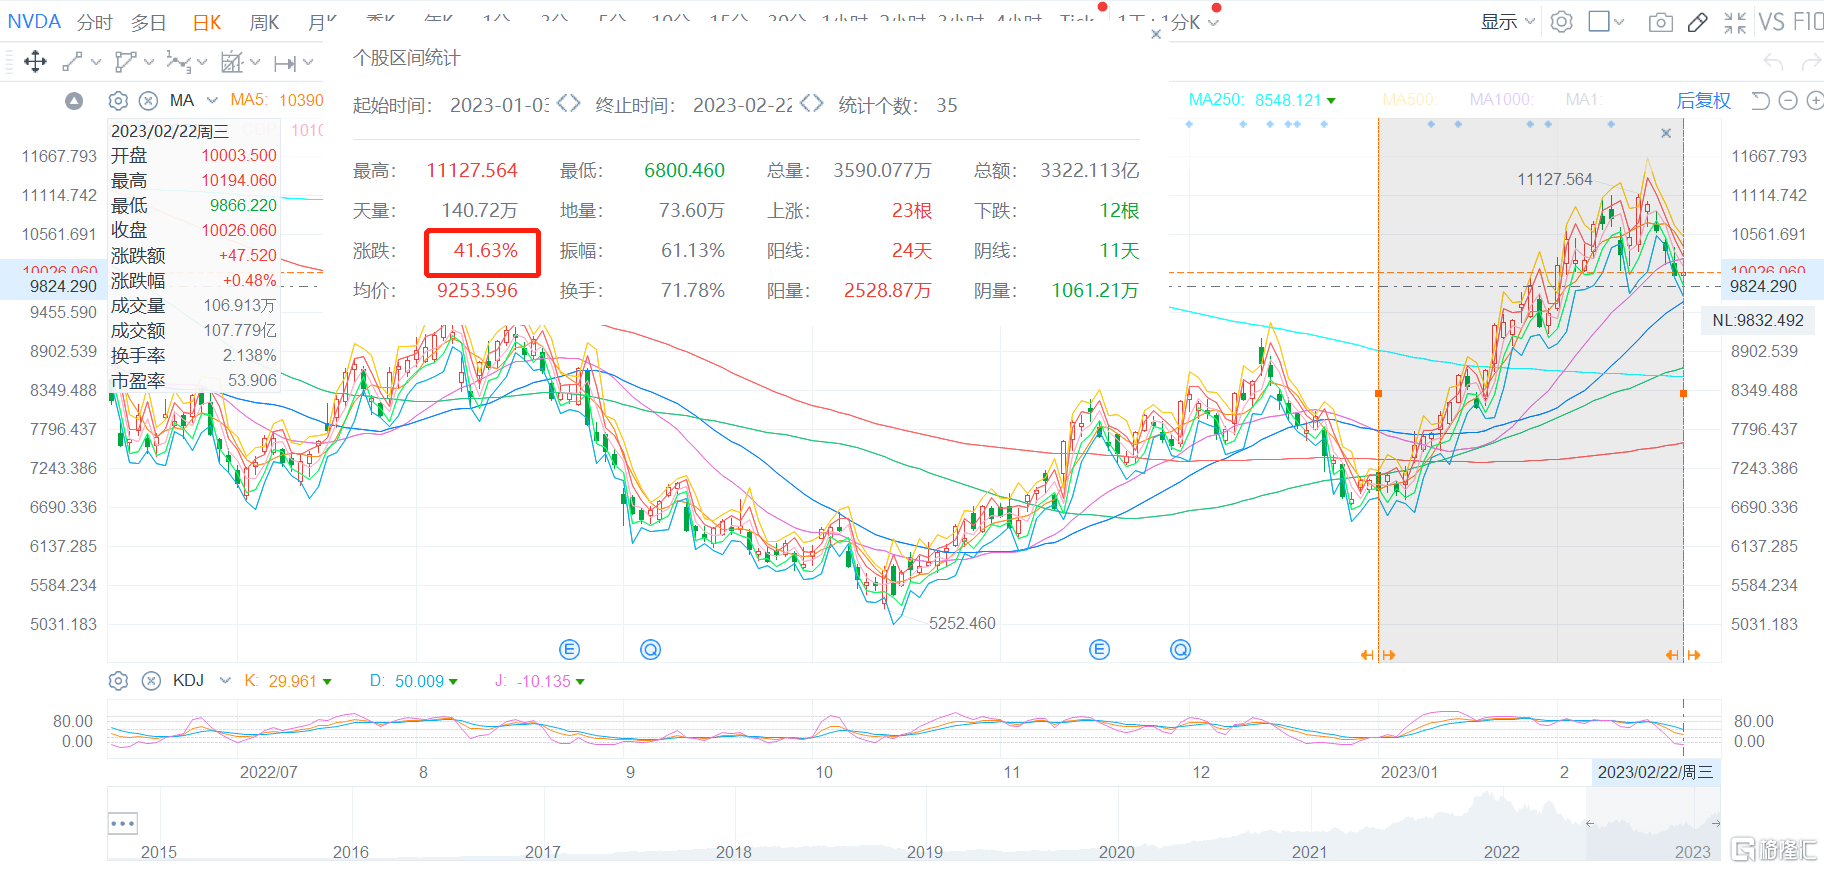
Task: Open the layout icon dropdown arrow
Action: click(x=1619, y=21)
